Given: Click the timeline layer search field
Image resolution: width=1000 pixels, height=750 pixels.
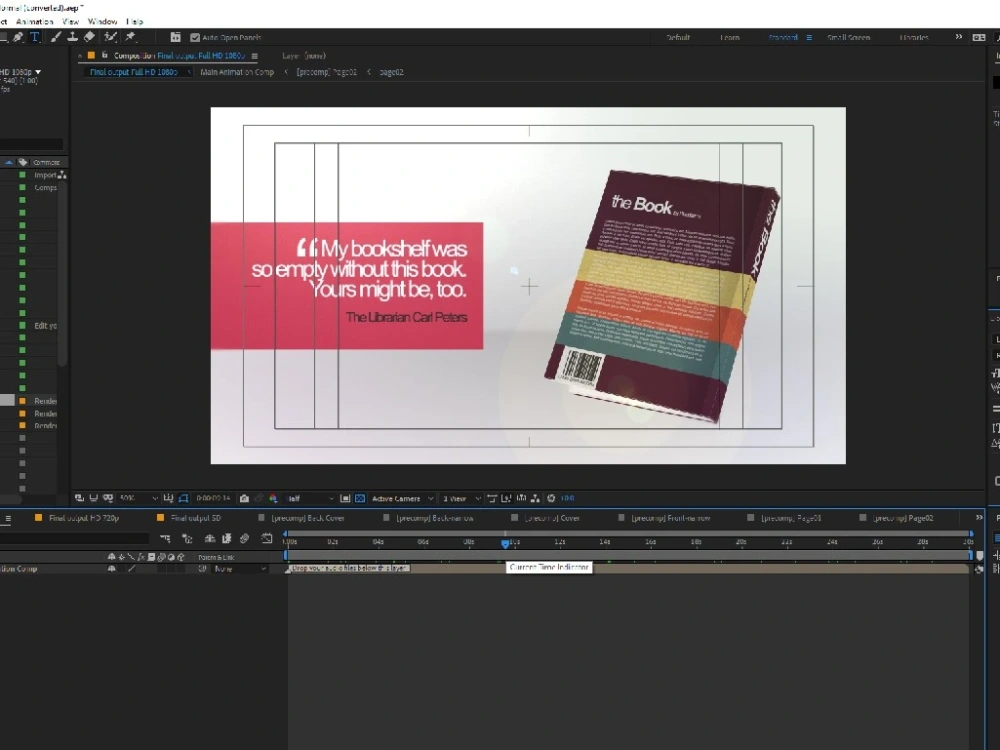Looking at the screenshot, I should tap(75, 539).
